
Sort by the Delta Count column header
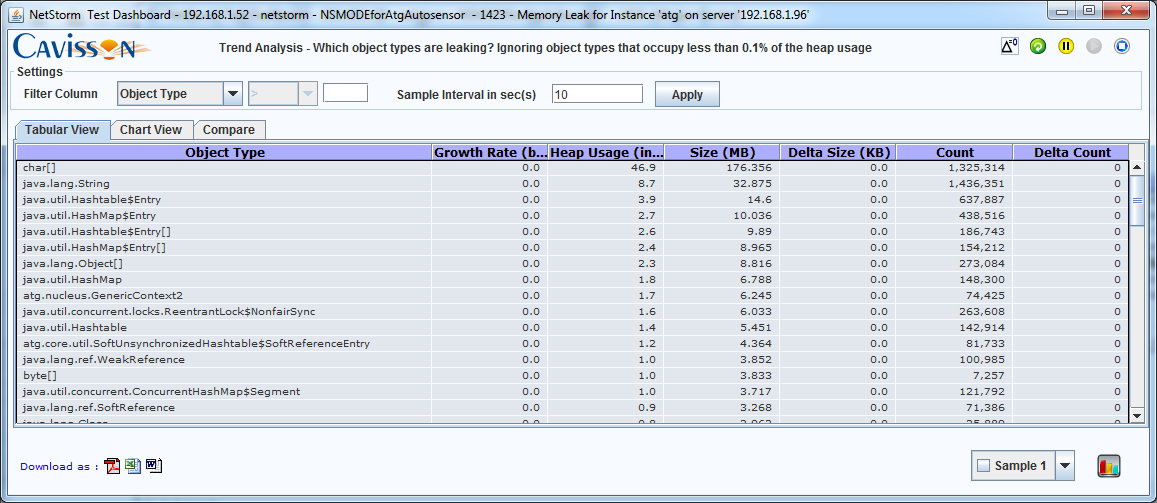1071,153
